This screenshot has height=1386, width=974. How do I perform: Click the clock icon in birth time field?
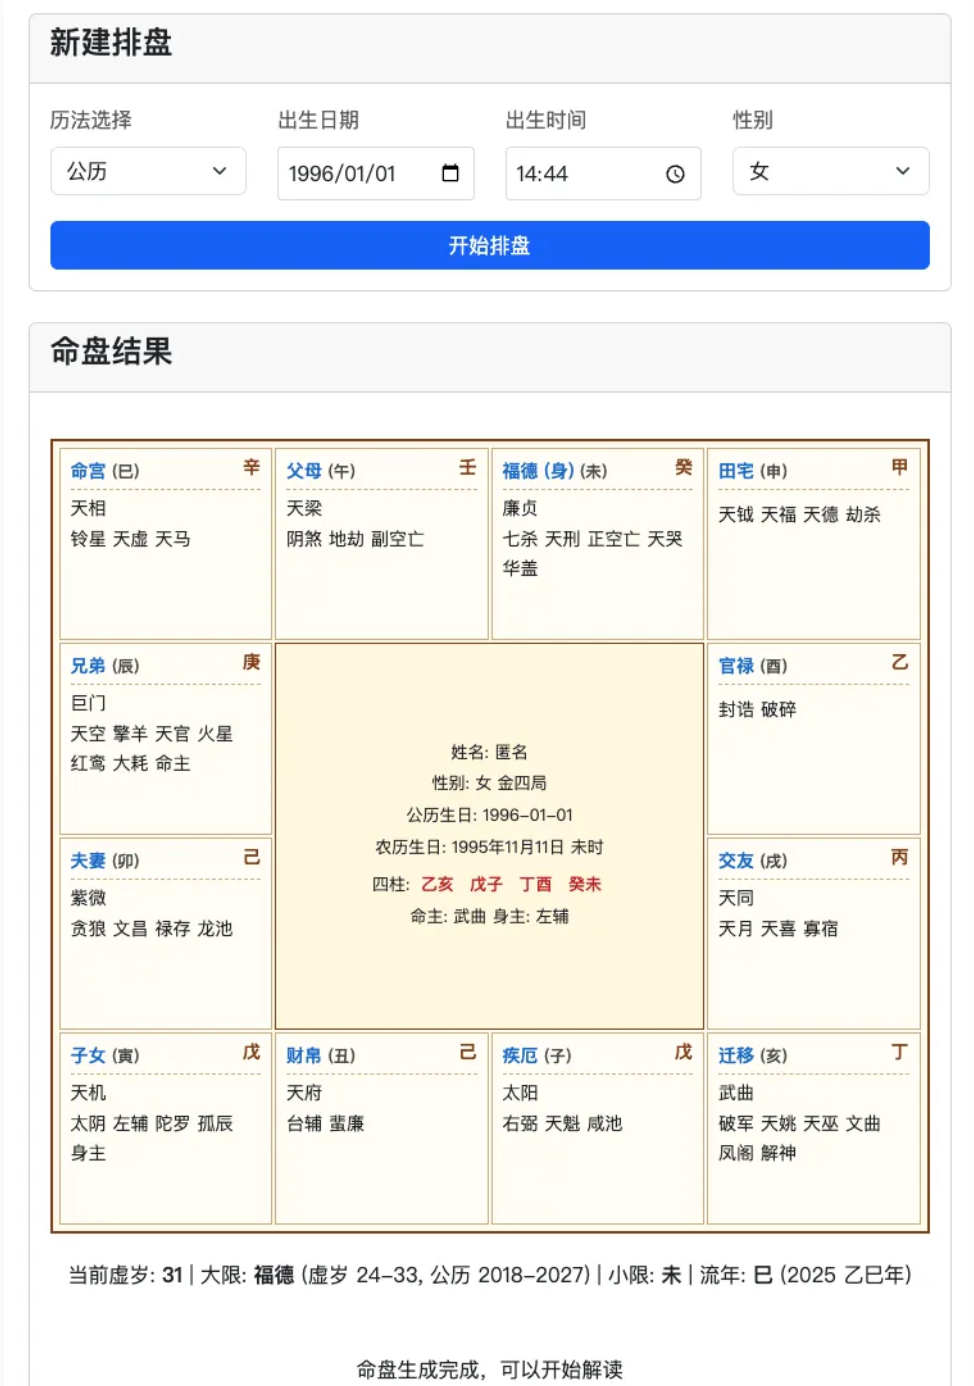[x=676, y=174]
